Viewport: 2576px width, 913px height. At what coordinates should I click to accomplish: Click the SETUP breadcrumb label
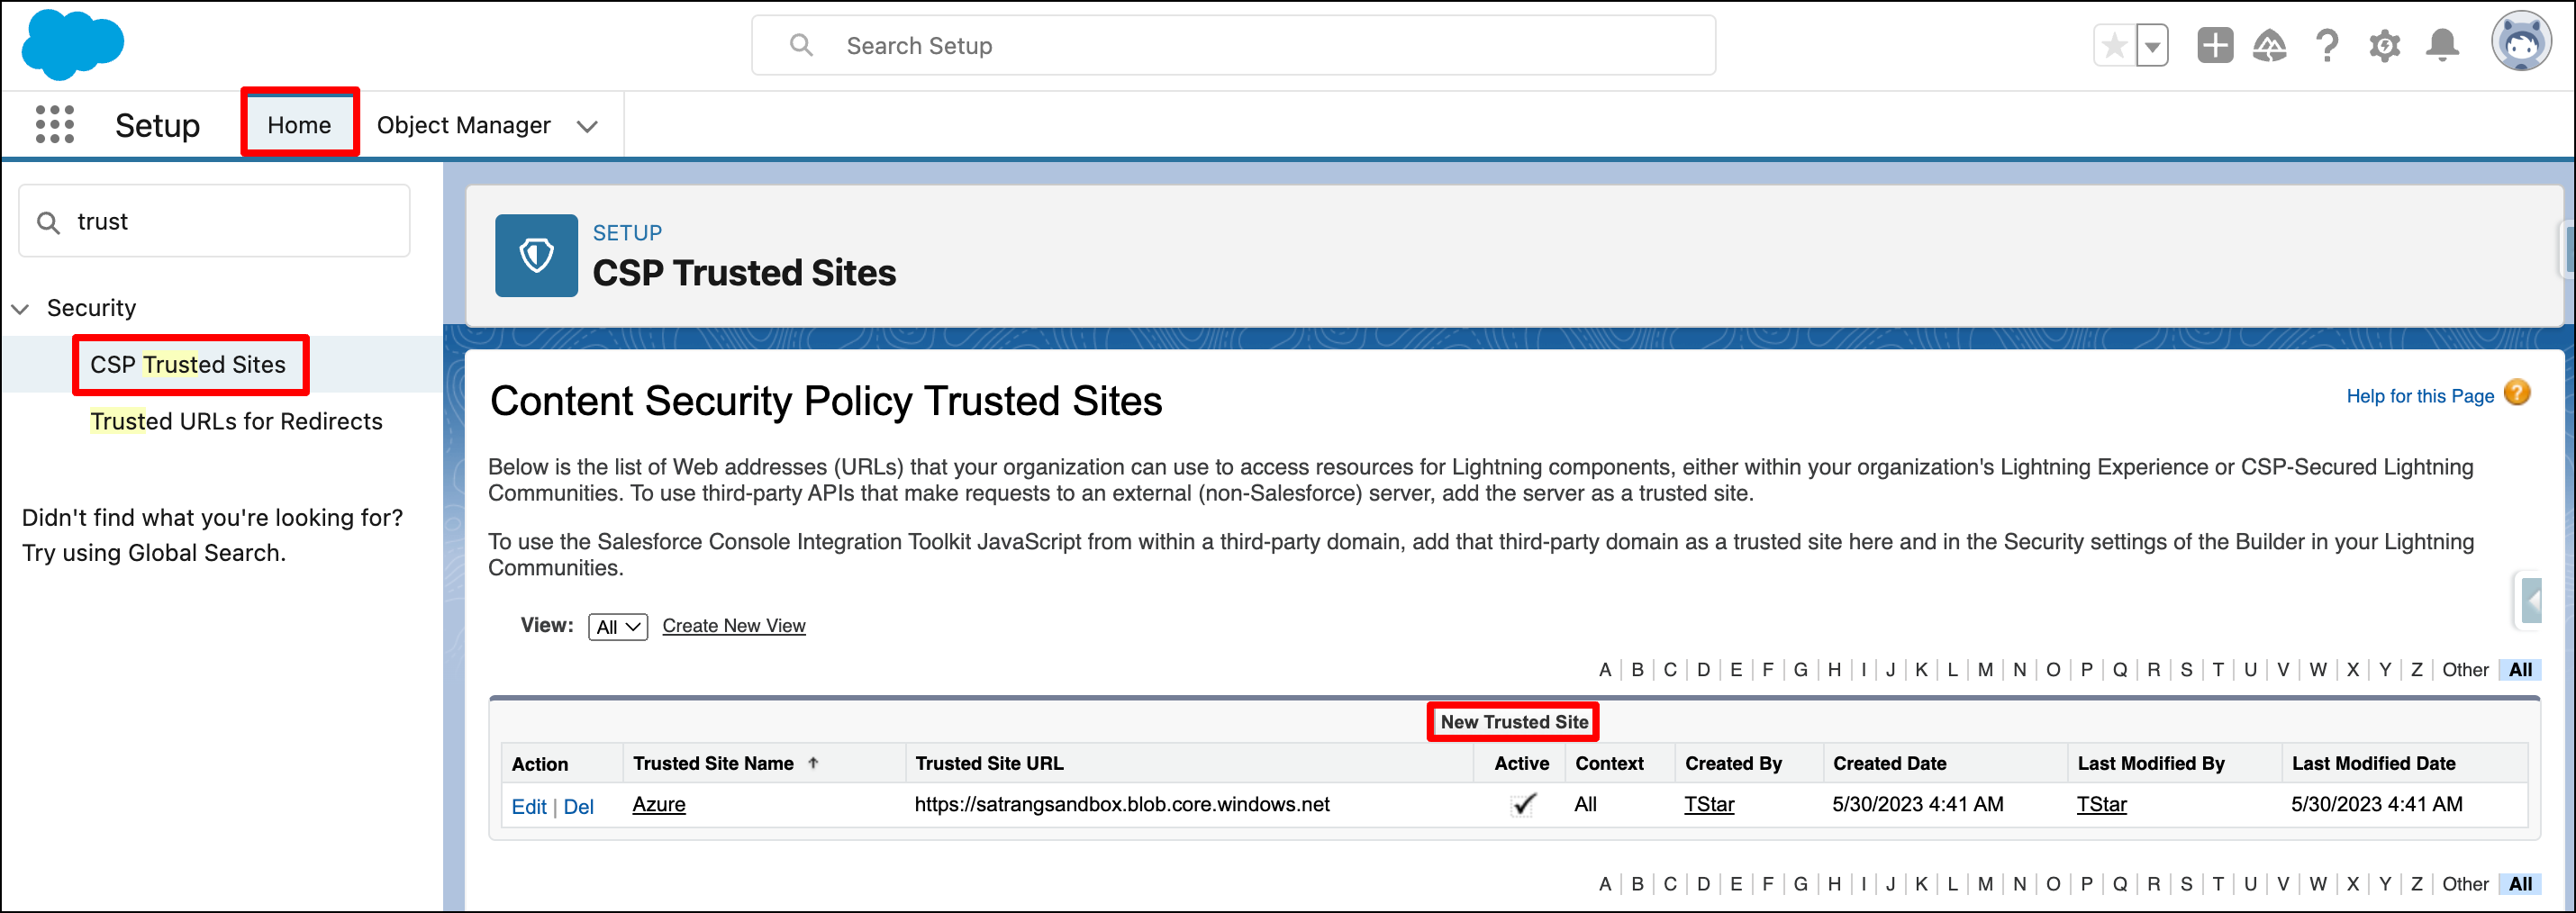(627, 233)
